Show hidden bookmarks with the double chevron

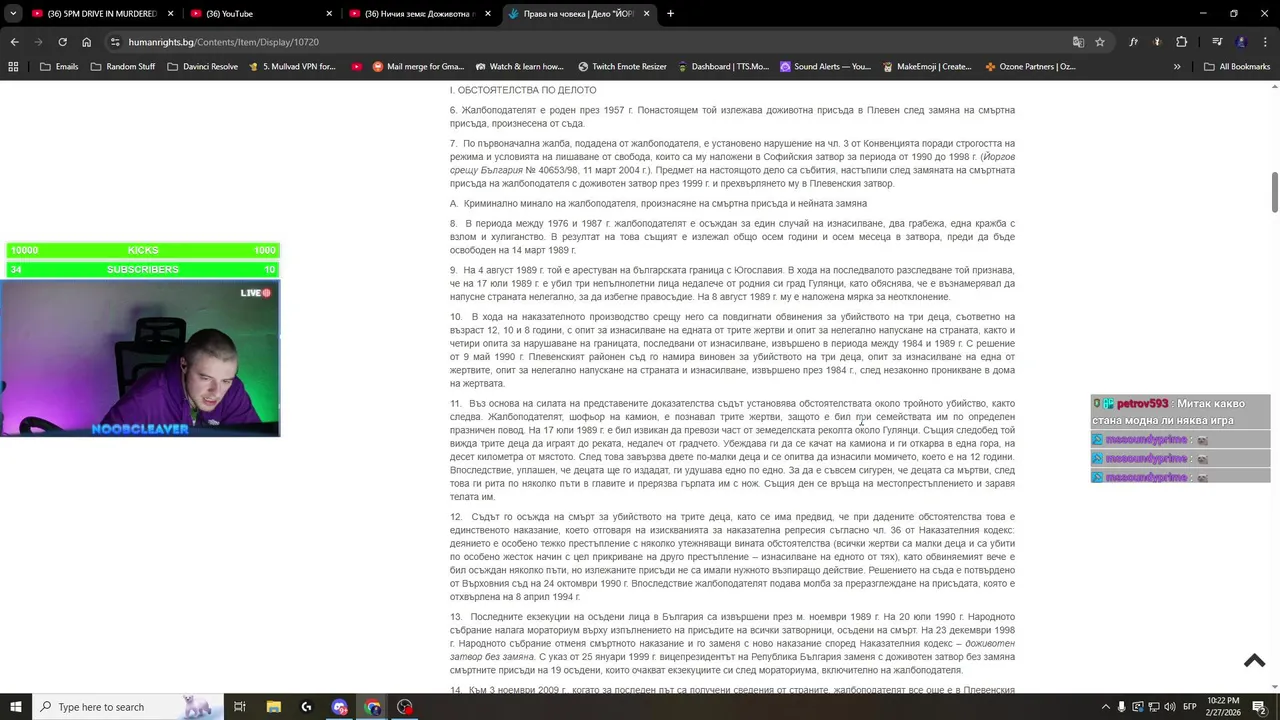pyautogui.click(x=1177, y=67)
